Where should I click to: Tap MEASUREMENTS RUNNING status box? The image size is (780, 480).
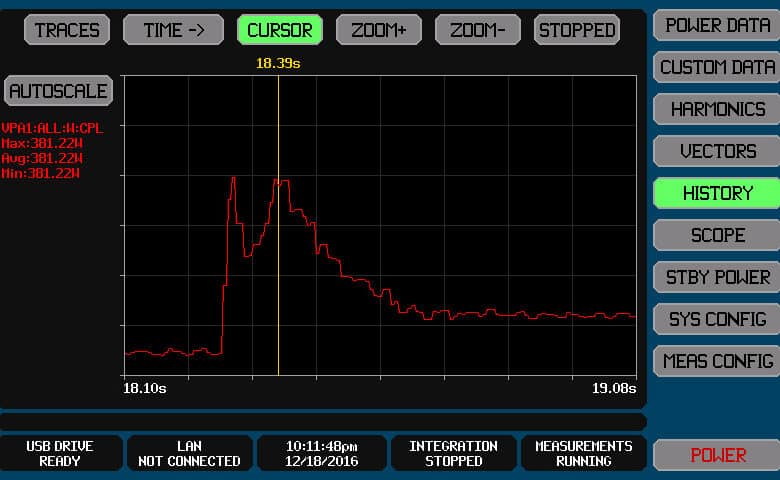(x=584, y=453)
